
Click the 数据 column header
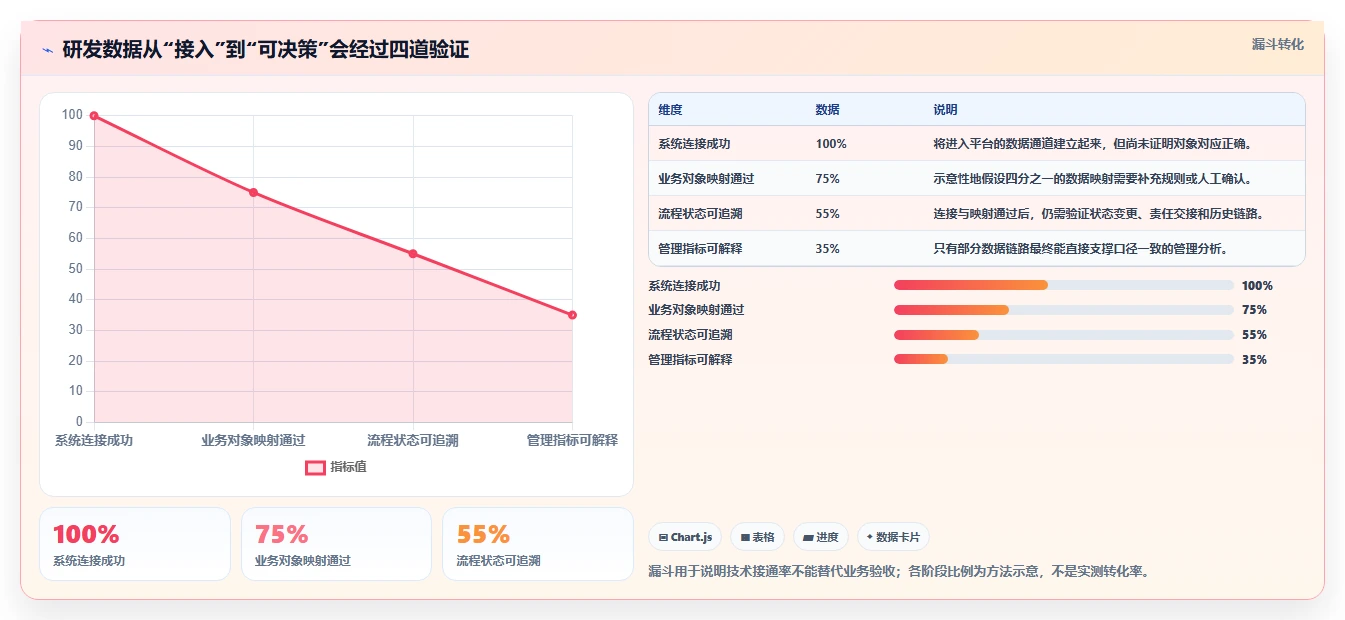pyautogui.click(x=828, y=110)
